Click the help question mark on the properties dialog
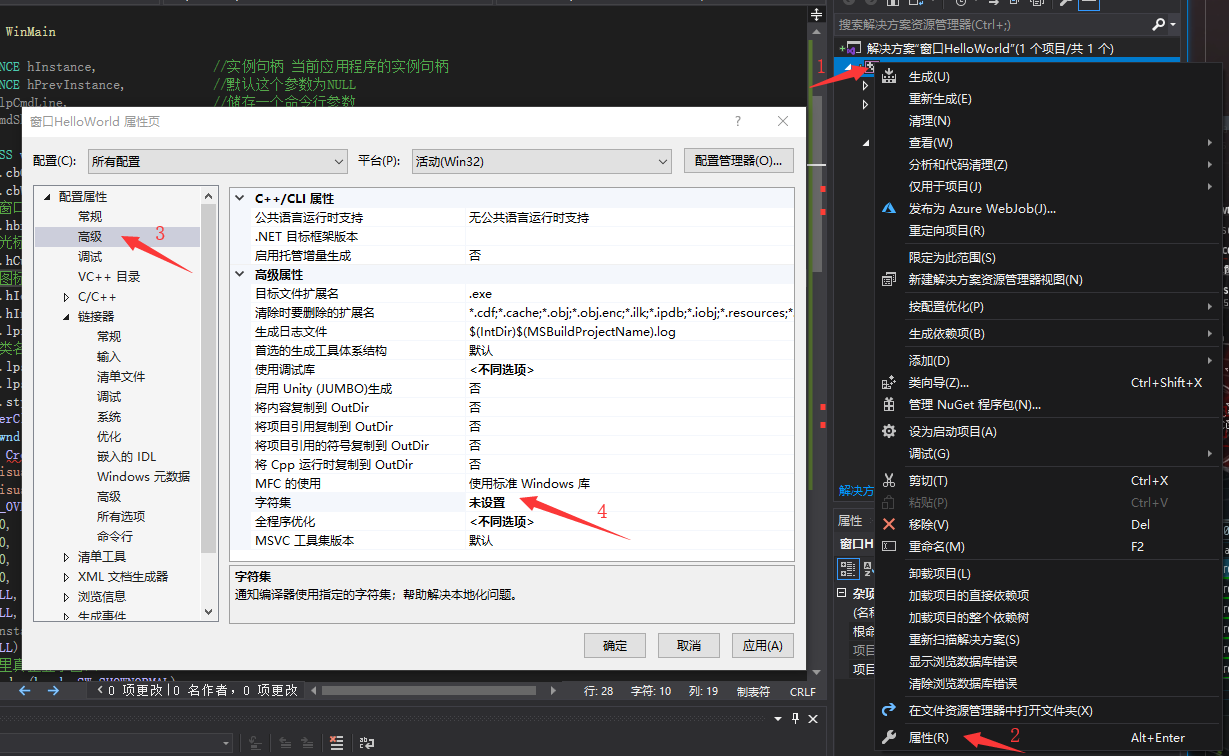This screenshot has width=1229, height=756. click(x=737, y=121)
